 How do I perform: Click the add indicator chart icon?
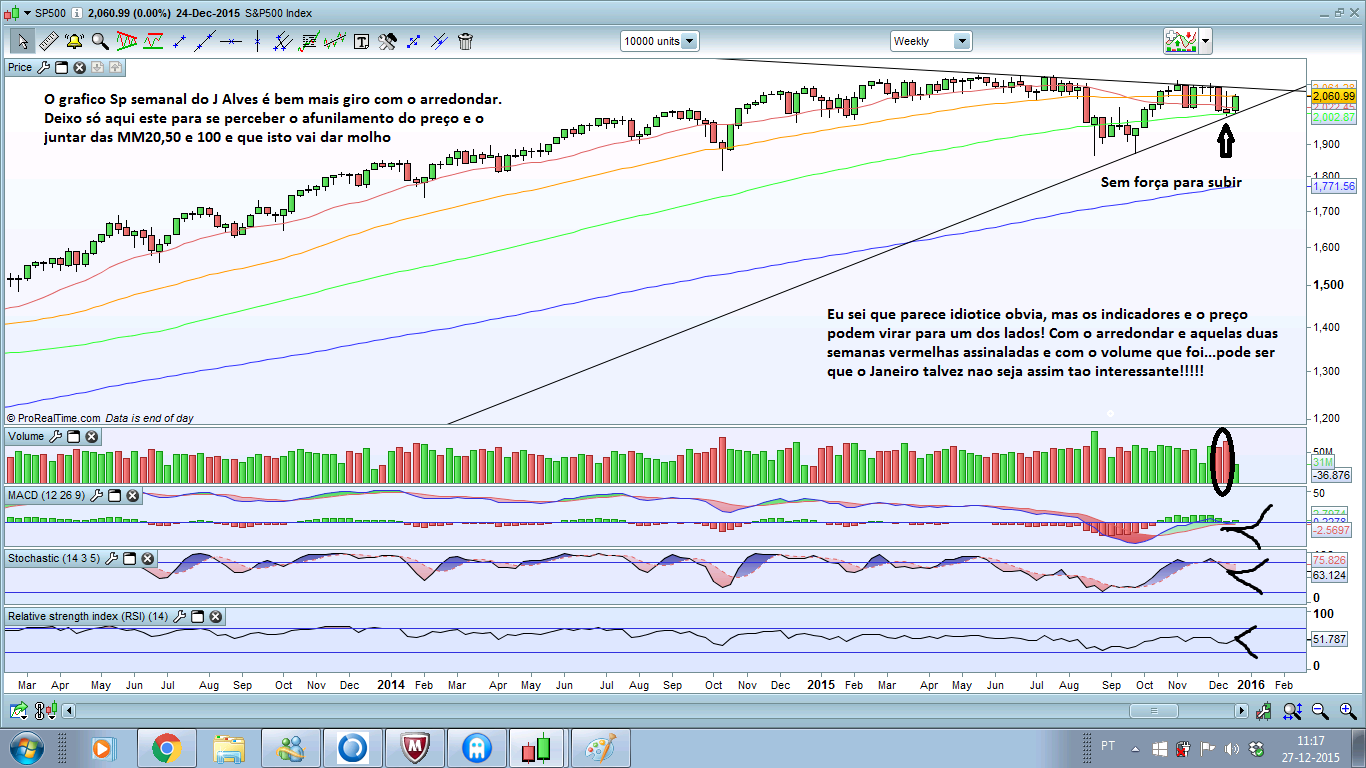[x=1182, y=41]
